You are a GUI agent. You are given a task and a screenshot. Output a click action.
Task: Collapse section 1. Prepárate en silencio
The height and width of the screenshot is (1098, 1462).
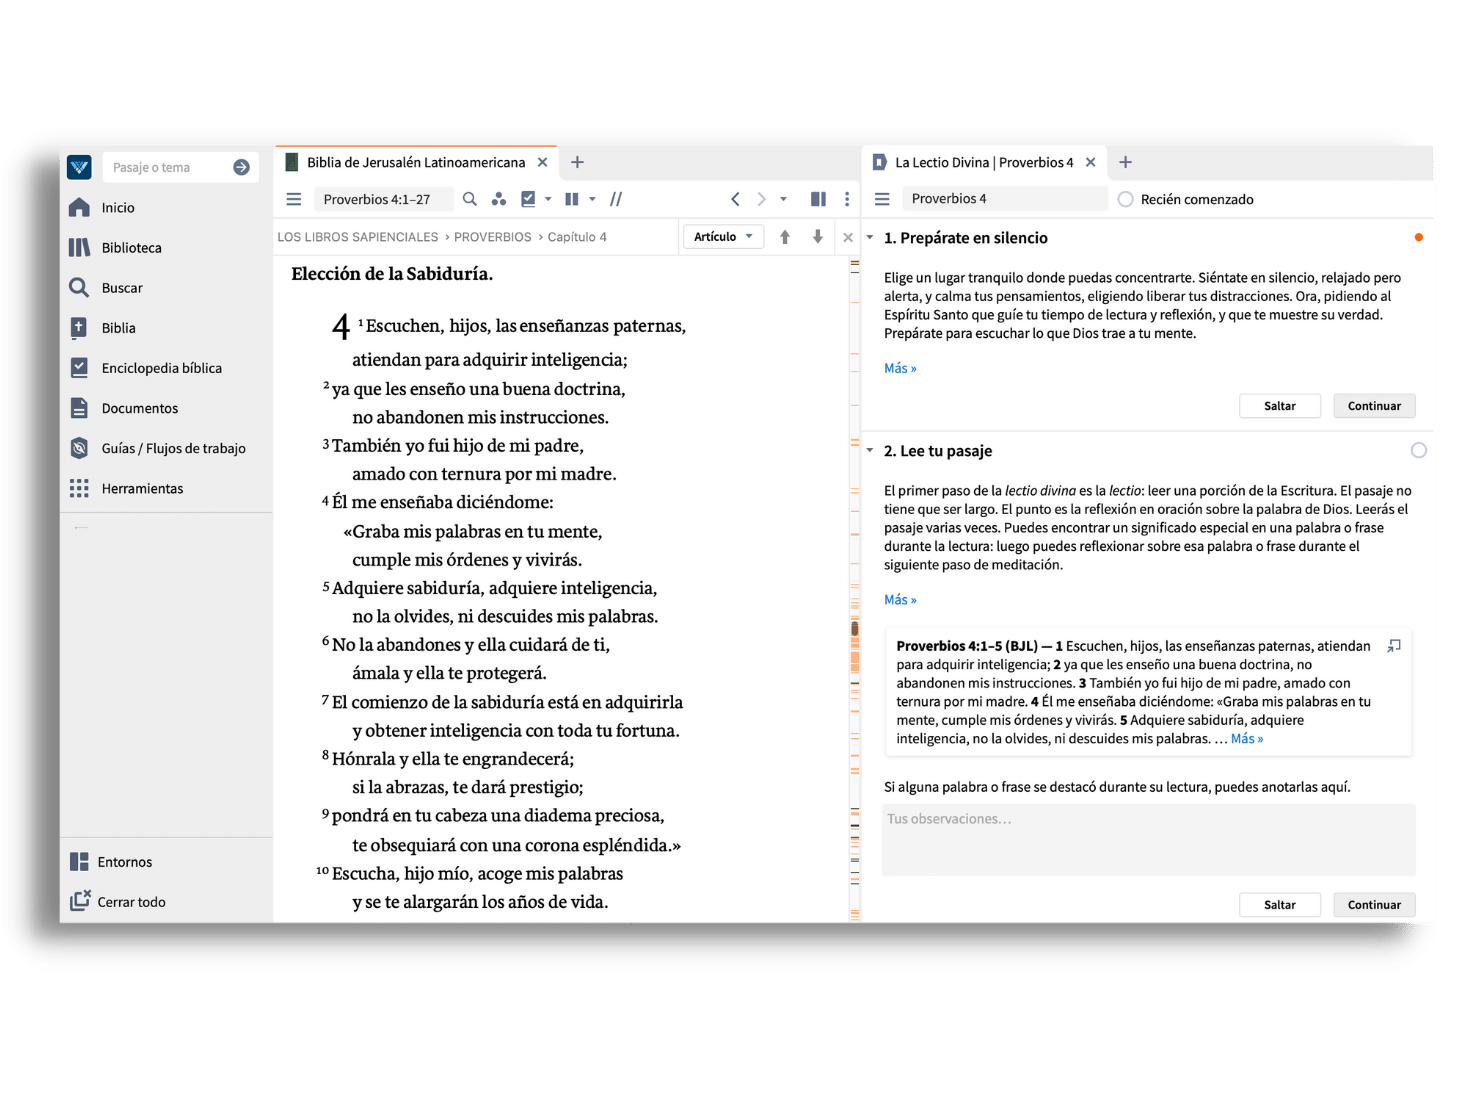(x=870, y=238)
